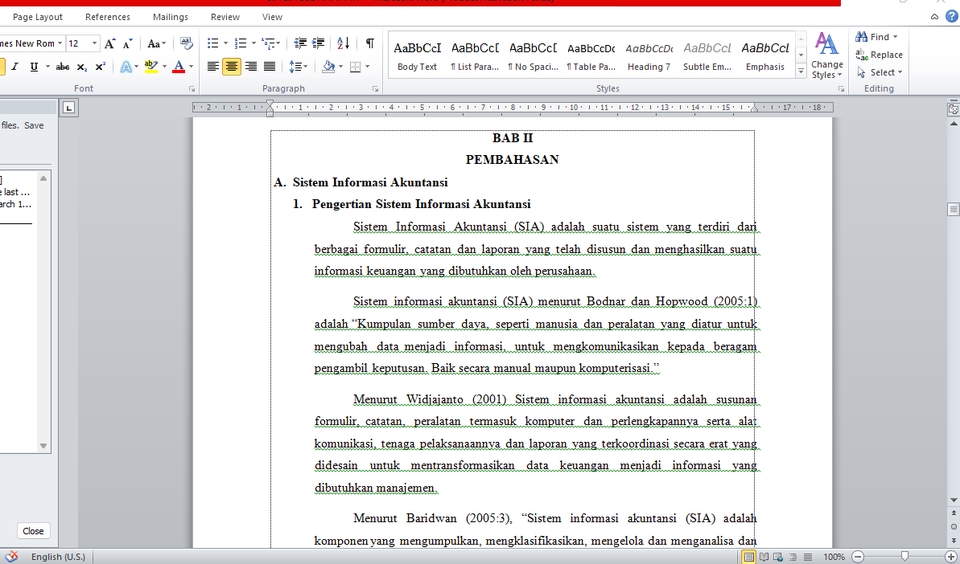This screenshot has height=564, width=960.
Task: Click Close button in recovery pane
Action: click(x=33, y=531)
